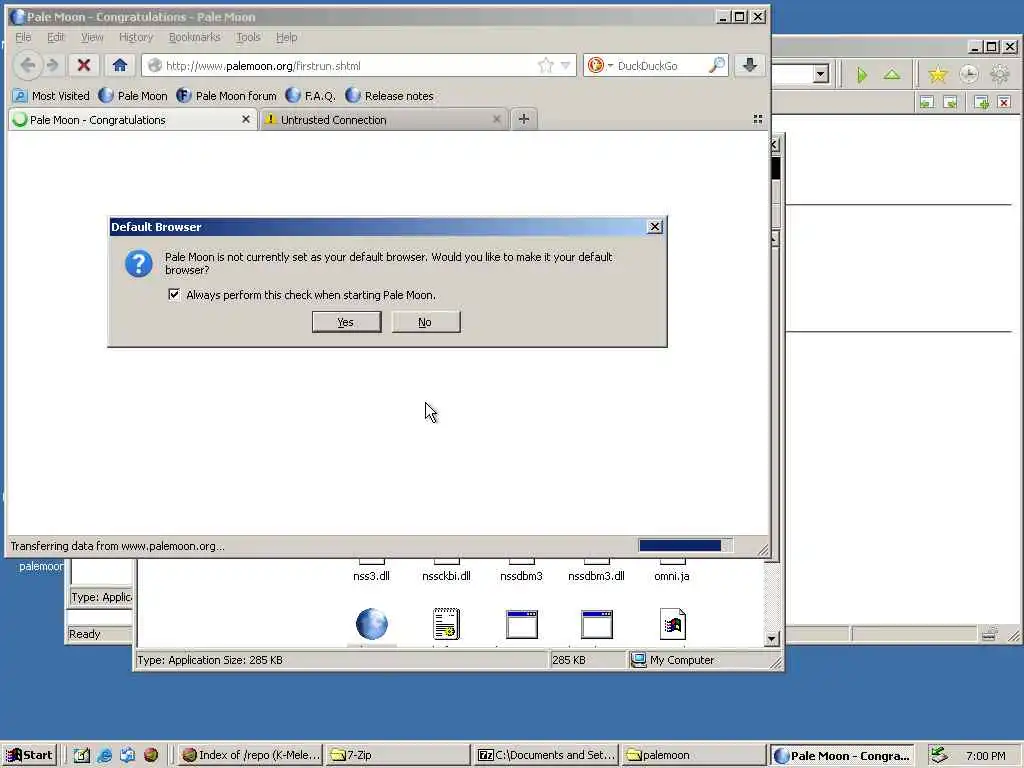Switch to Index of /repo taskbar window
The image size is (1024, 768).
[x=251, y=755]
